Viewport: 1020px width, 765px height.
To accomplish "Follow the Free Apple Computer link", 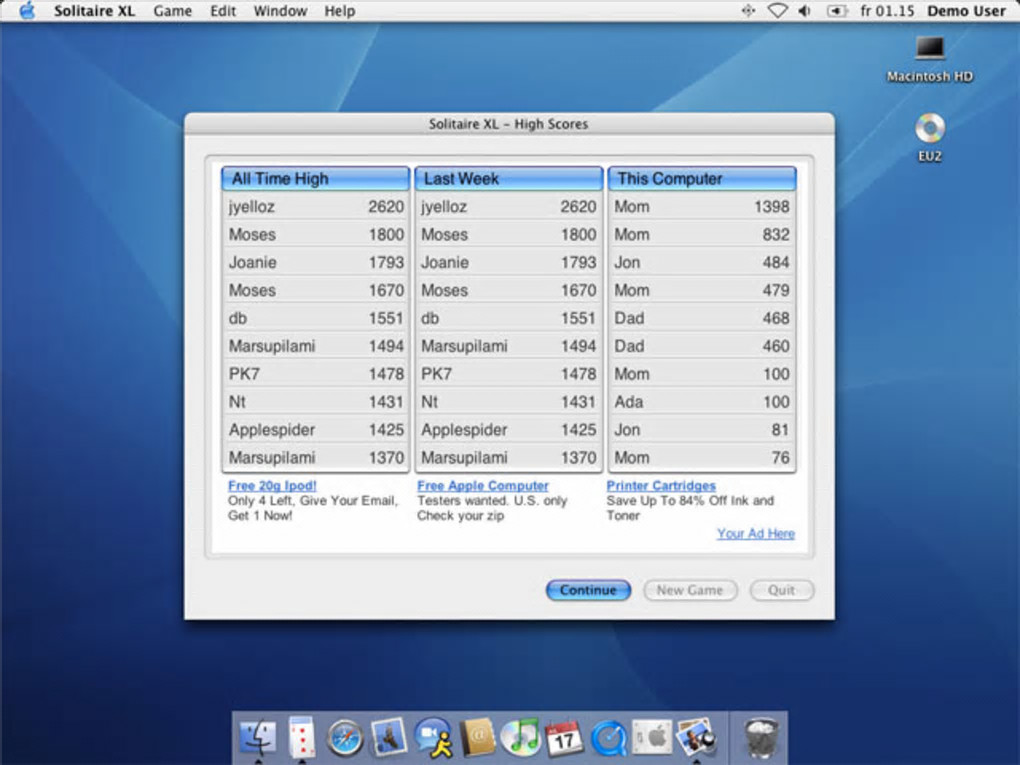I will [x=483, y=485].
